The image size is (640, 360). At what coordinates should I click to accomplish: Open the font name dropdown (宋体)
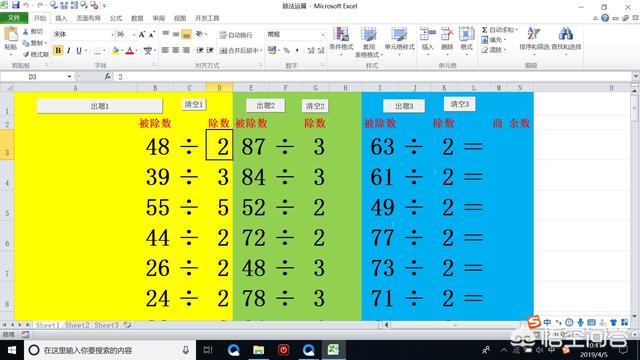point(112,35)
